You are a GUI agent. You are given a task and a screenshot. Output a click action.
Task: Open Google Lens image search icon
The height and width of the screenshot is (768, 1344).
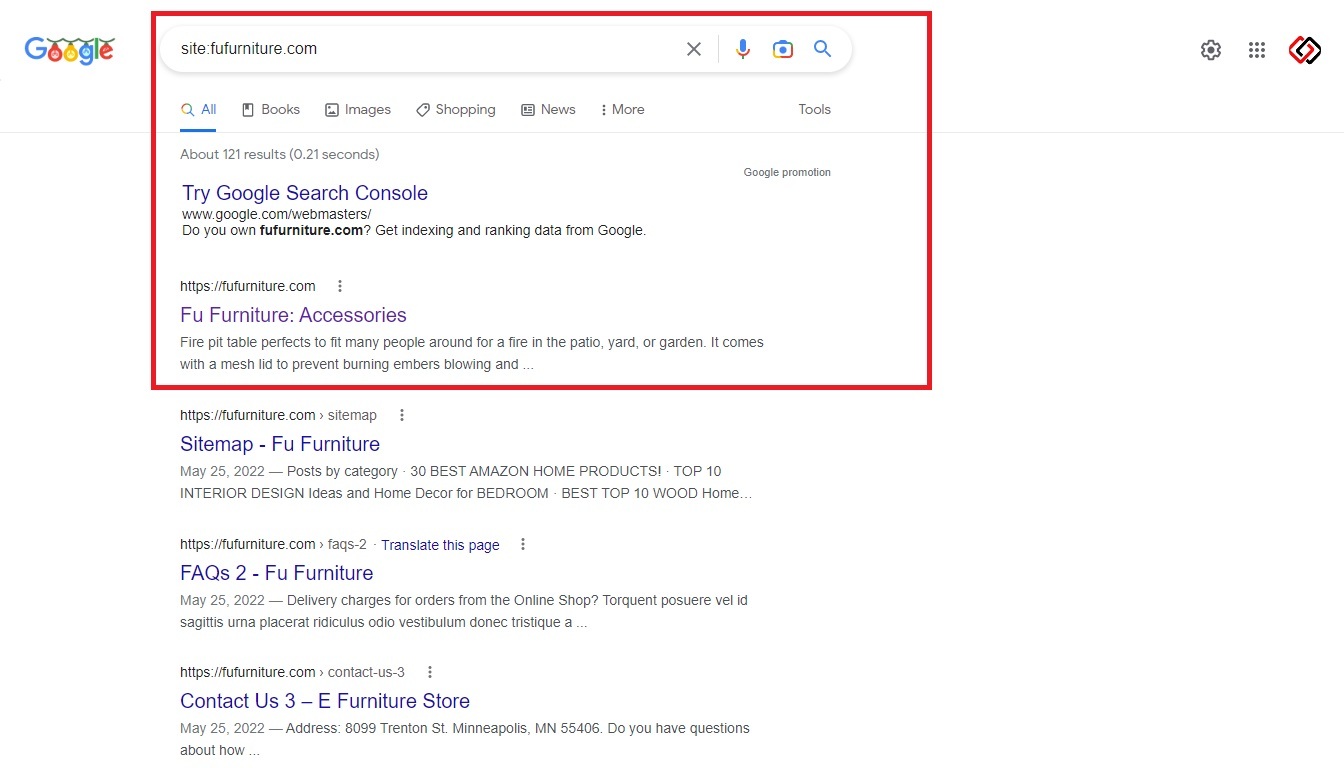(783, 49)
